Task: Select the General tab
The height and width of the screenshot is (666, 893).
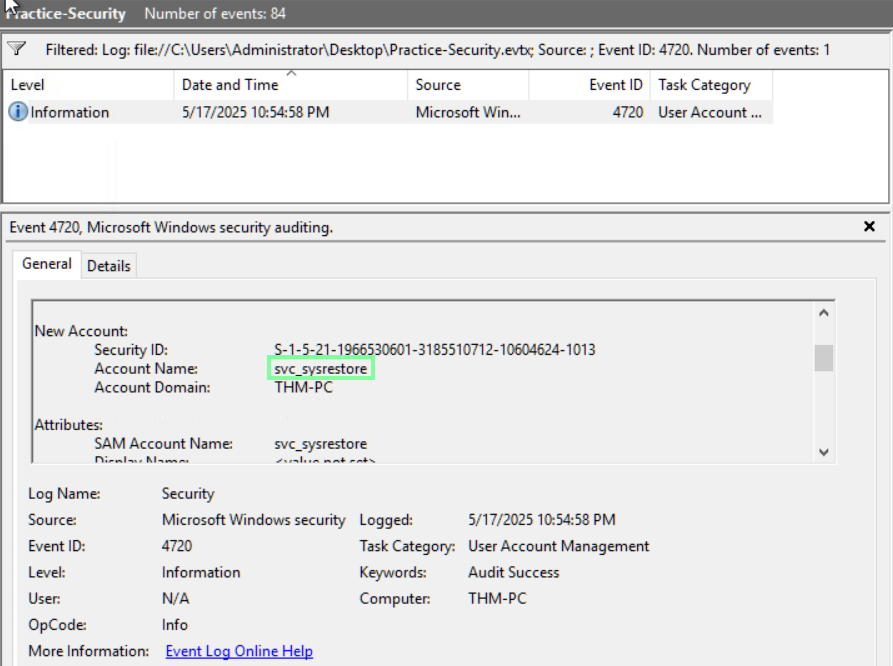Action: point(47,264)
